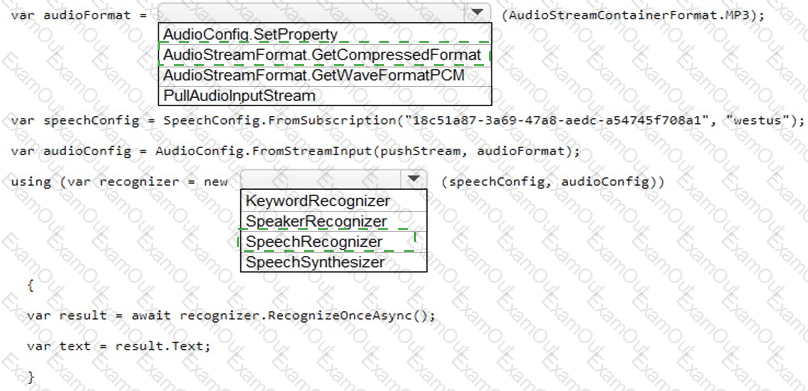
Task: Click the recognizer.RecognizeOnceAsync code line
Action: coord(231,315)
